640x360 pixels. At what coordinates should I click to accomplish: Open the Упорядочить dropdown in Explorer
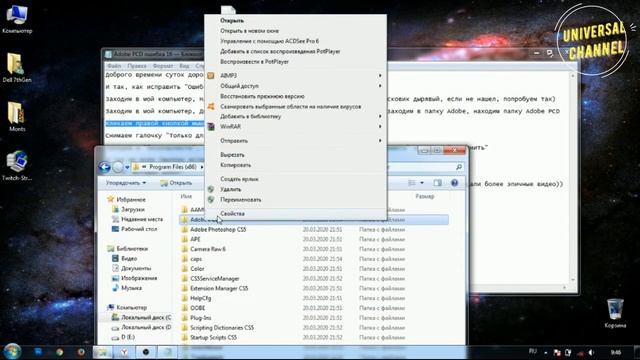126,183
